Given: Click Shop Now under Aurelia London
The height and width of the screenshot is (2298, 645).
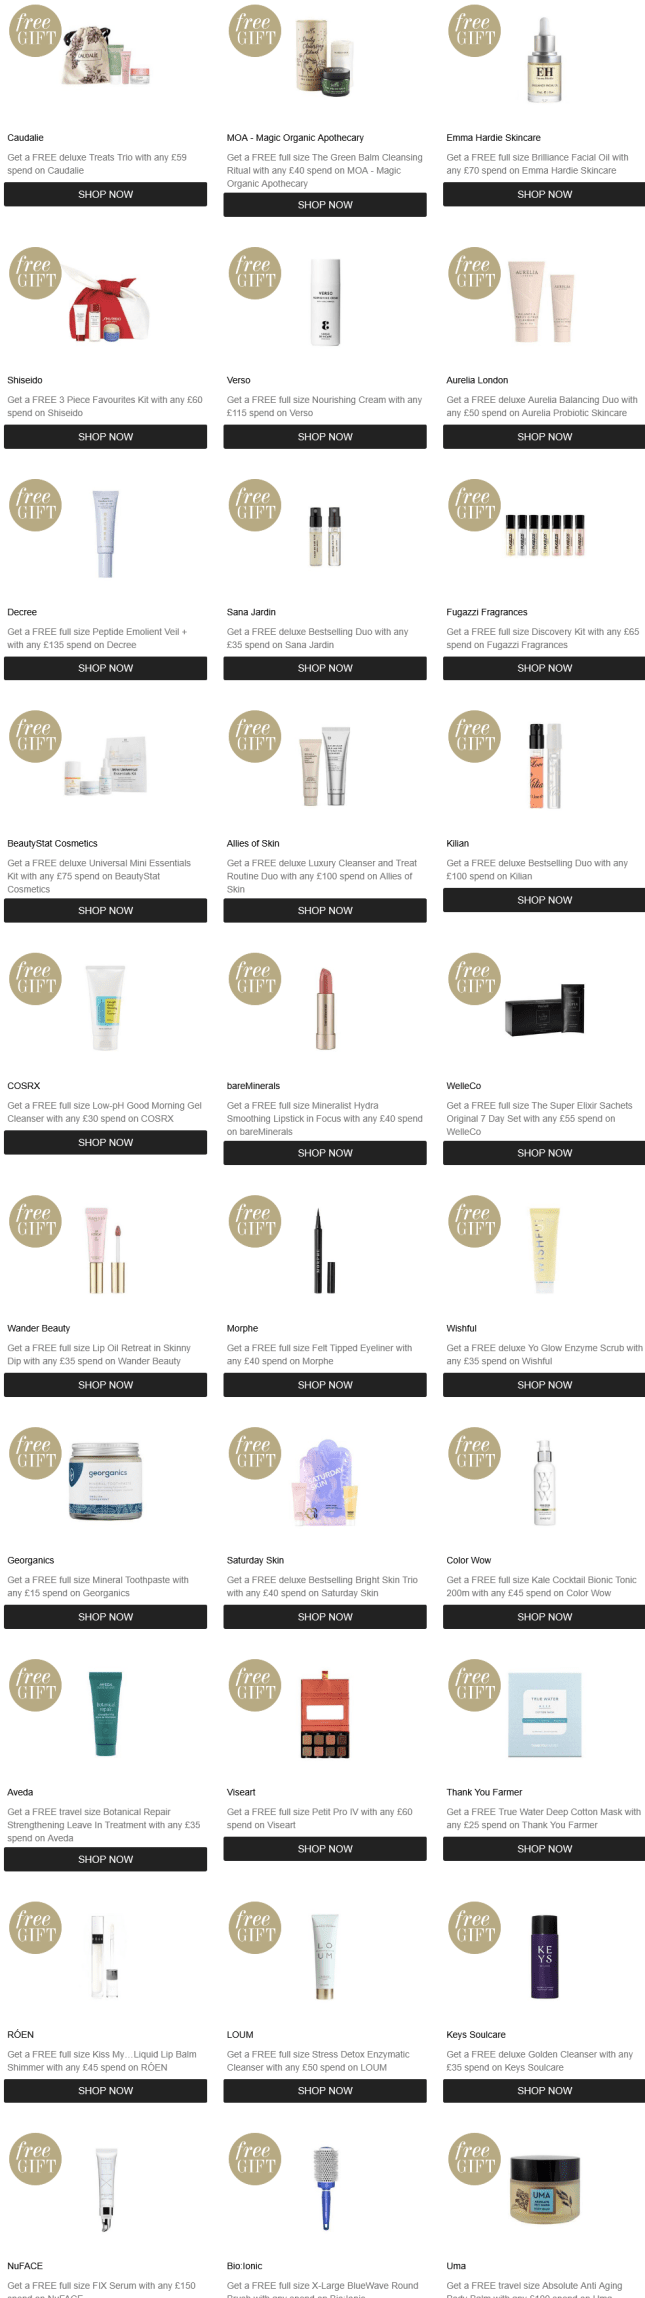Looking at the screenshot, I should click(x=544, y=437).
